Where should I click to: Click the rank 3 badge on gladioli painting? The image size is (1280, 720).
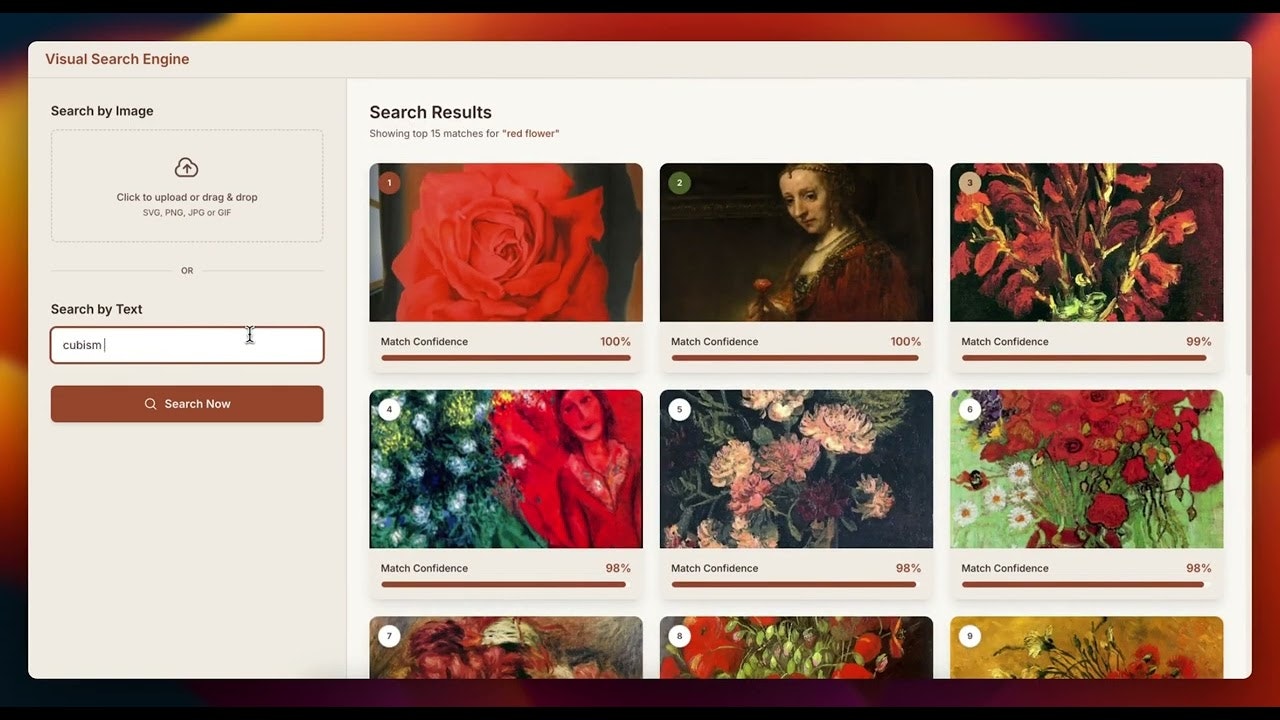(969, 183)
